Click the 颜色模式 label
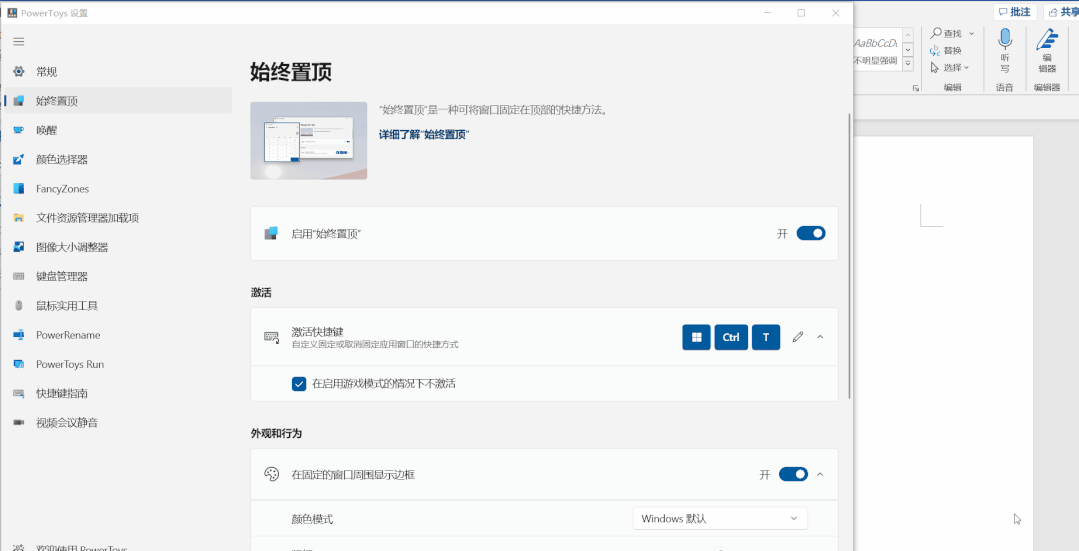1079x551 pixels. click(312, 519)
